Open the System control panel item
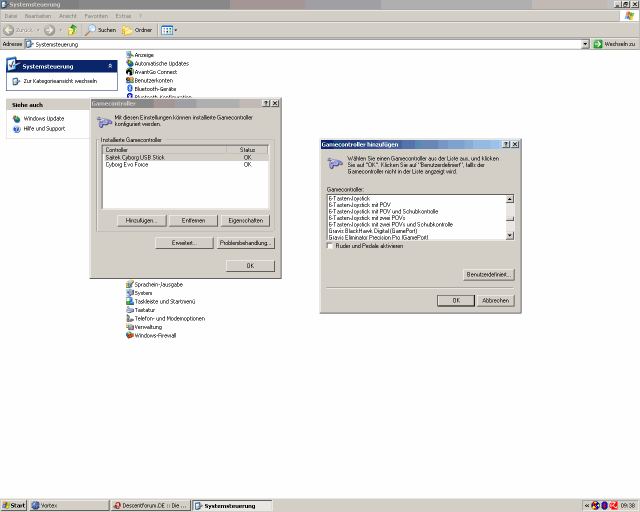Image resolution: width=640 pixels, height=512 pixels. point(139,293)
